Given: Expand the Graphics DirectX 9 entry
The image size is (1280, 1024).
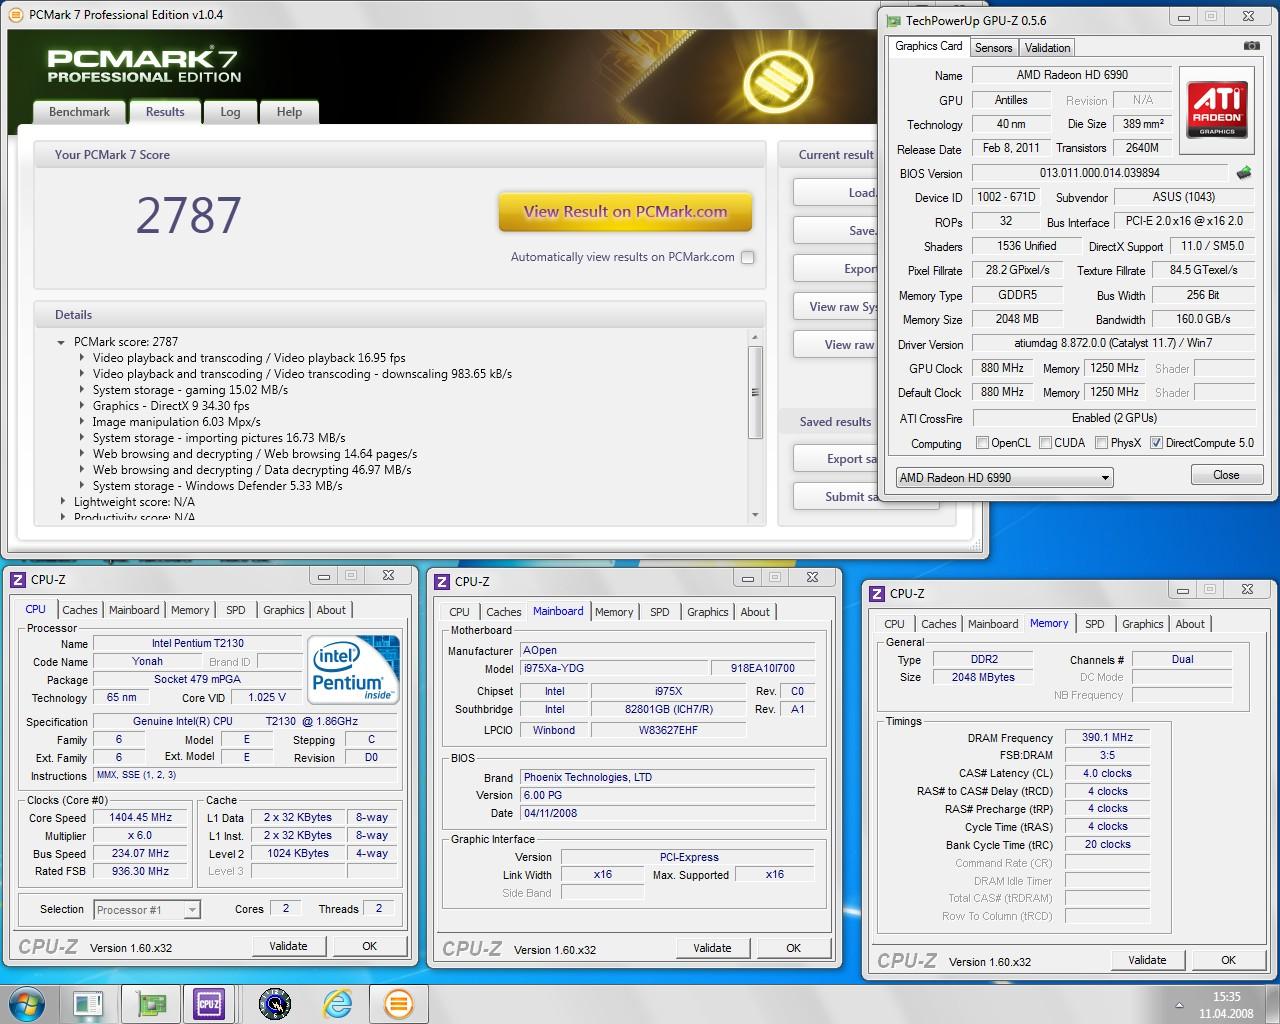Looking at the screenshot, I should coord(82,406).
